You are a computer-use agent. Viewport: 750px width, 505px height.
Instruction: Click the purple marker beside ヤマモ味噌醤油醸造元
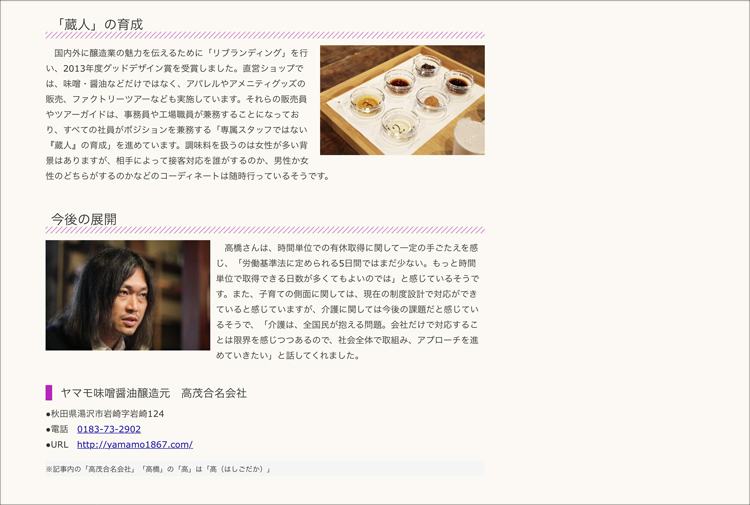49,393
